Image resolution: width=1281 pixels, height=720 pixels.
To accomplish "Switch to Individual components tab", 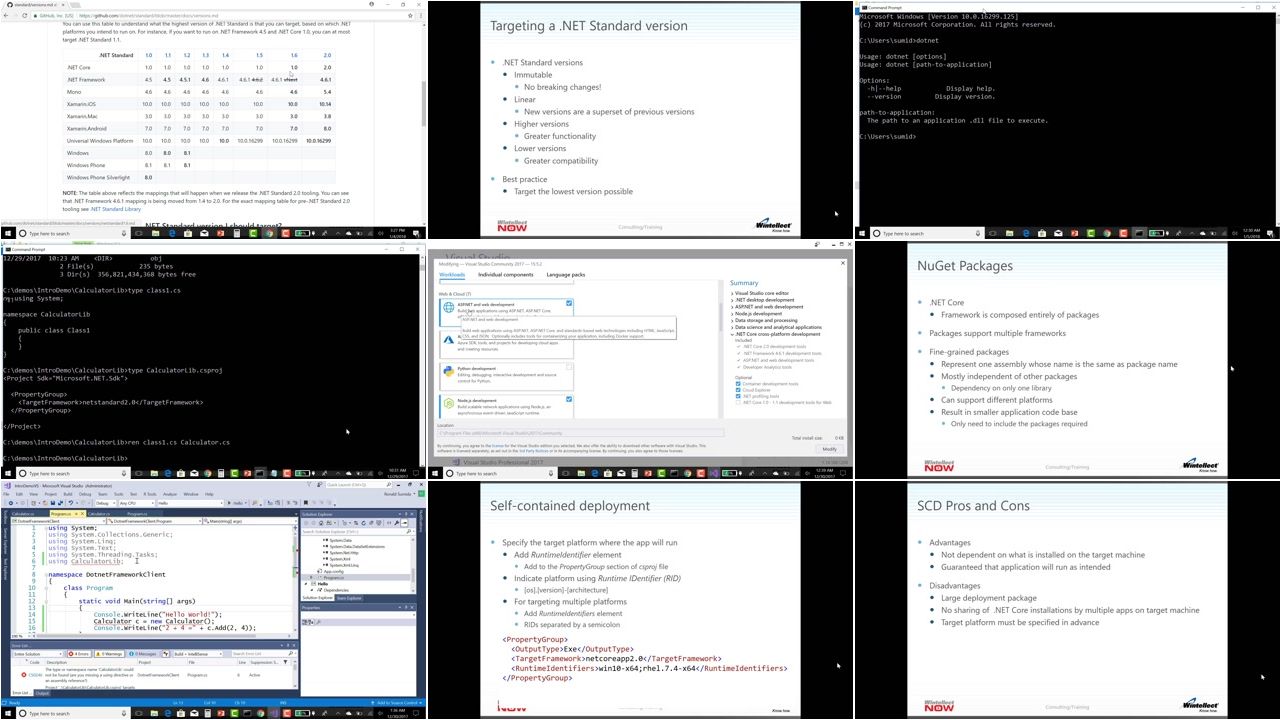I will [x=505, y=274].
